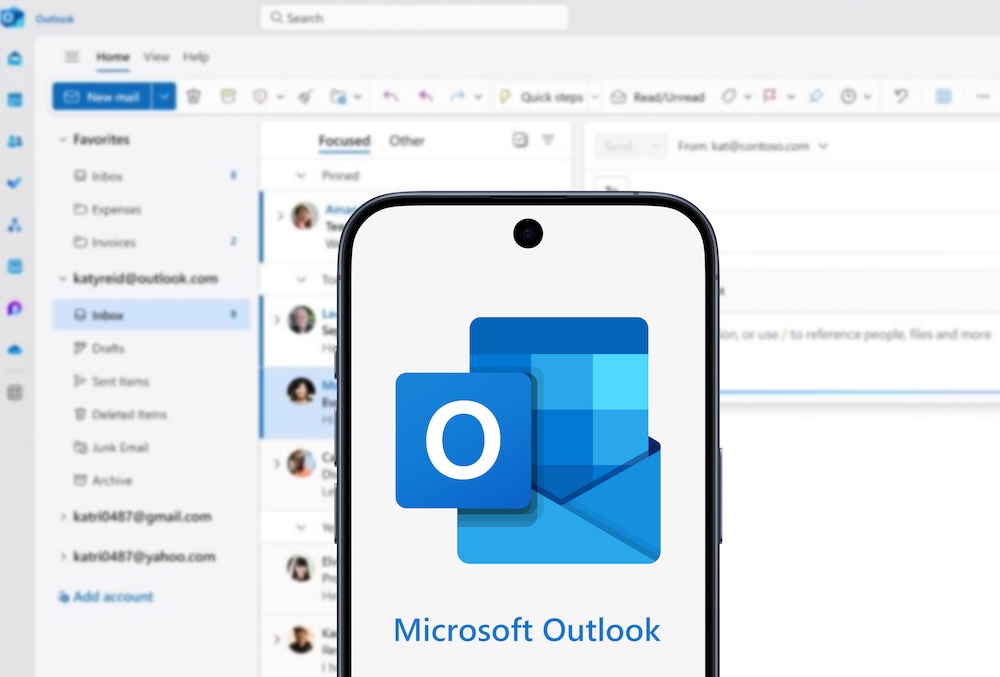Image resolution: width=1000 pixels, height=677 pixels.
Task: Click the Snooze clock icon
Action: [848, 96]
